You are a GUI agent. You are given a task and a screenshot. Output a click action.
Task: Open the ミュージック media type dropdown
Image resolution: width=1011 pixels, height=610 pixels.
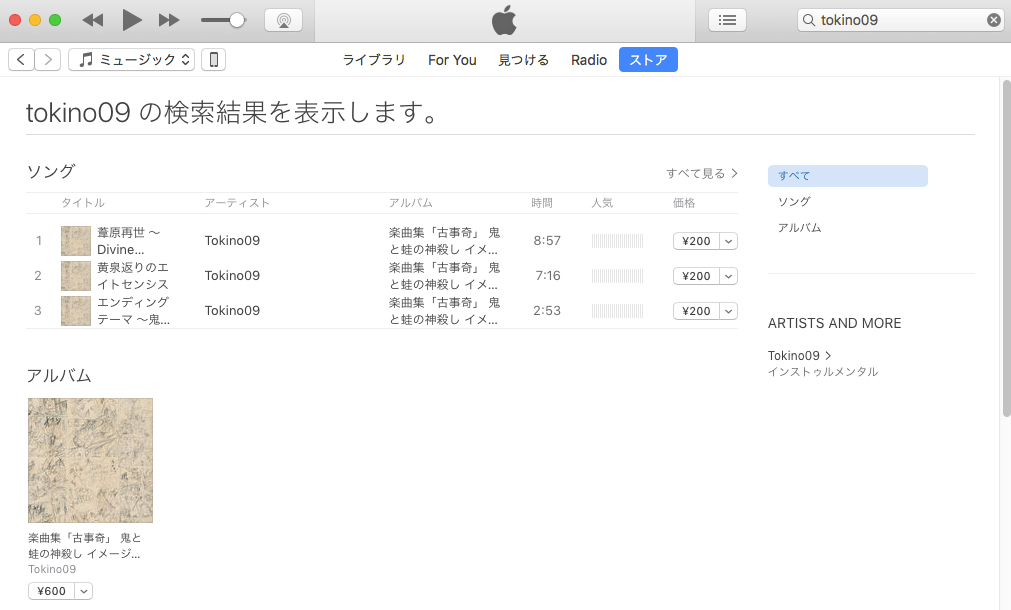(131, 60)
